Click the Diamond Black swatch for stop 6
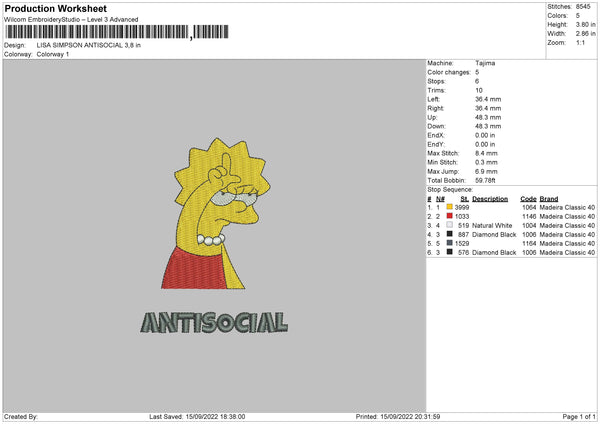600x424 pixels. tap(449, 252)
